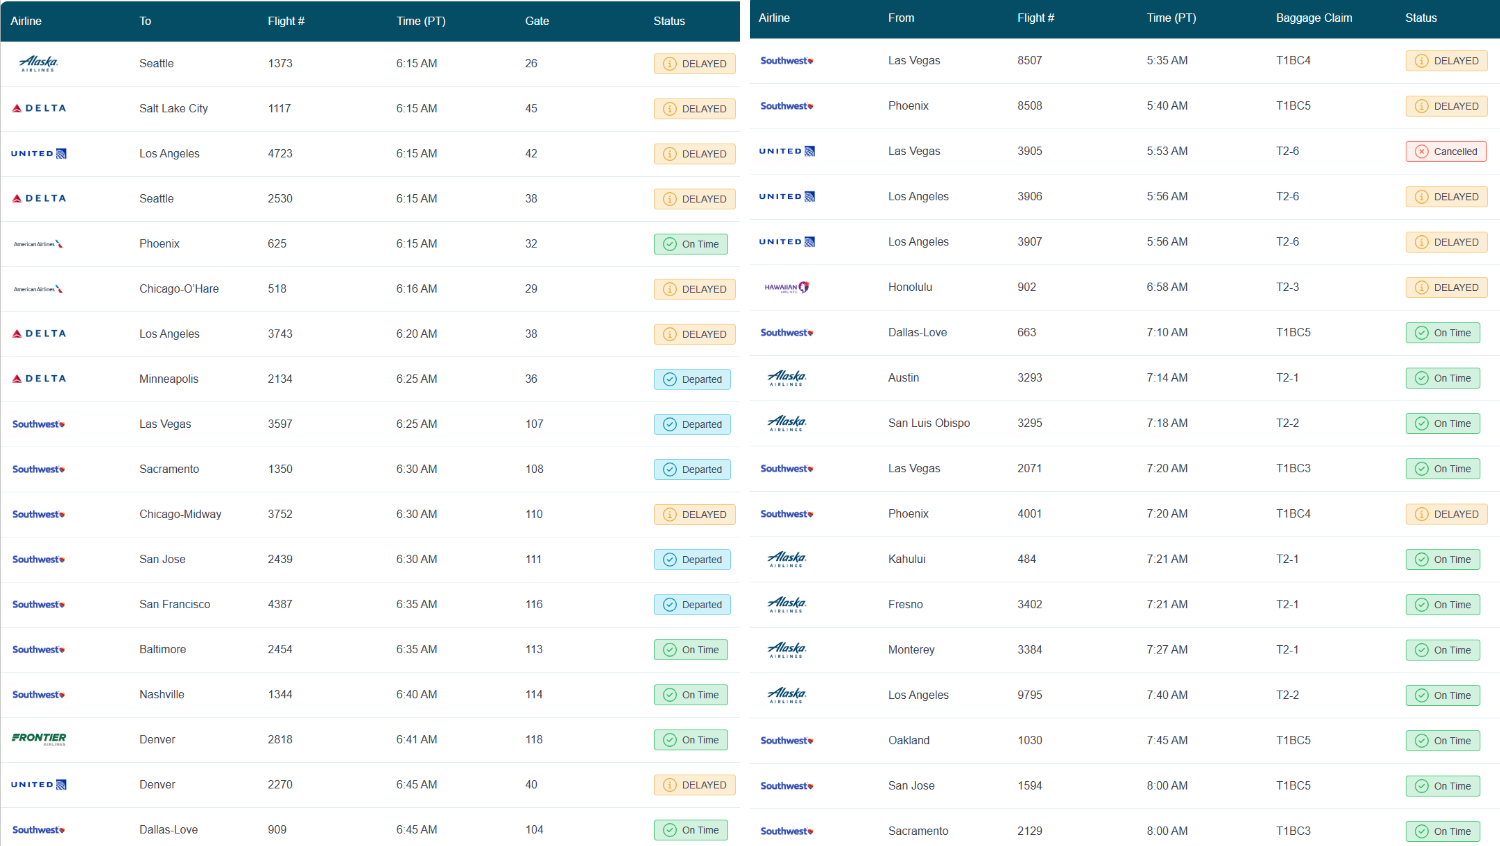Click the Gate column header
The image size is (1500, 846).
[537, 21]
